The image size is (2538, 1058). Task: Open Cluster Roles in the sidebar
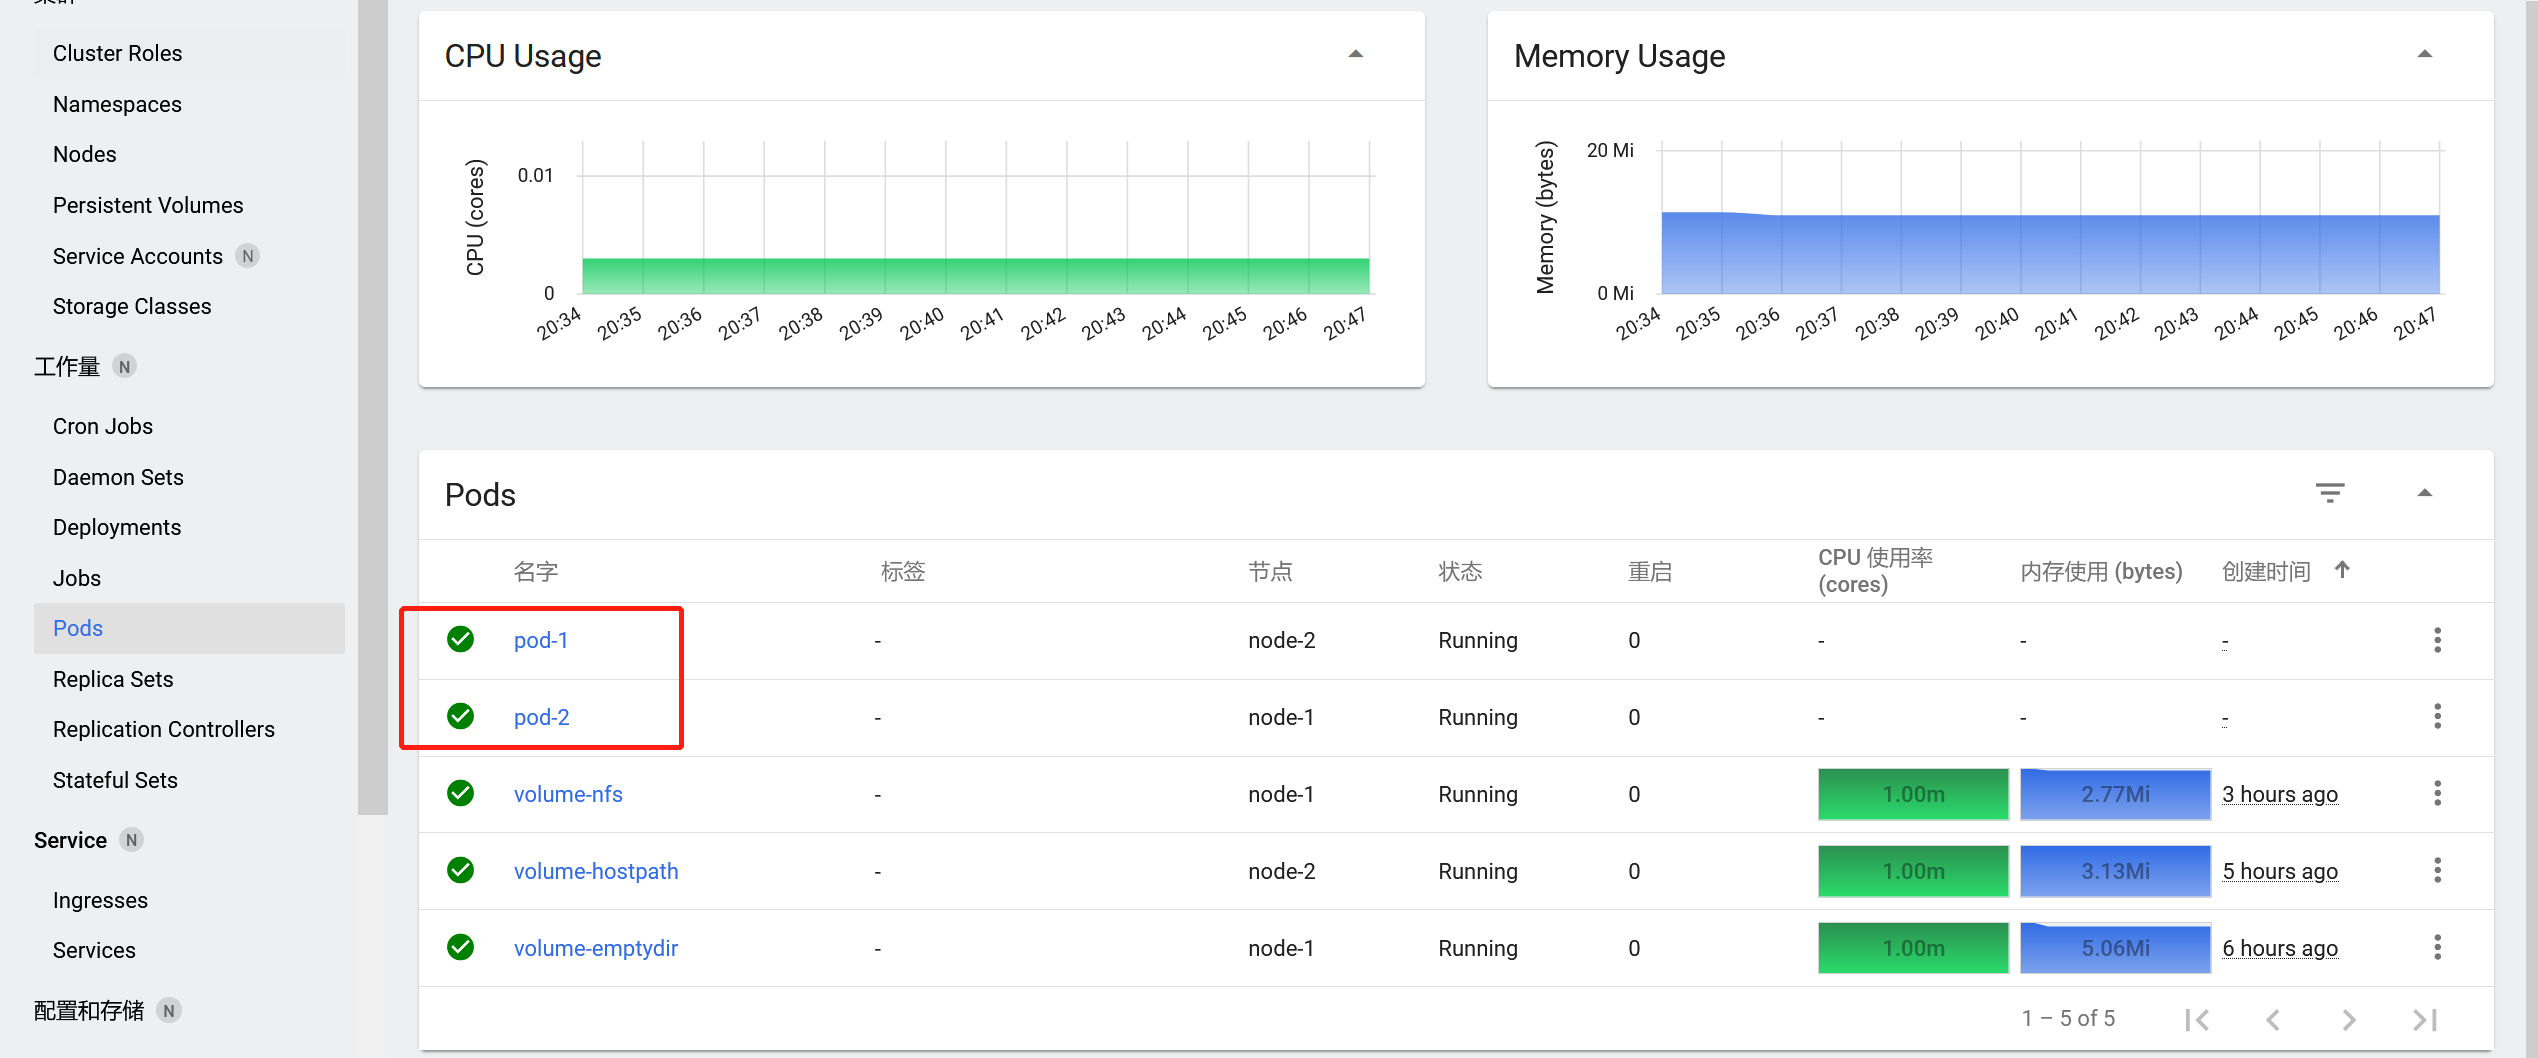(x=189, y=54)
